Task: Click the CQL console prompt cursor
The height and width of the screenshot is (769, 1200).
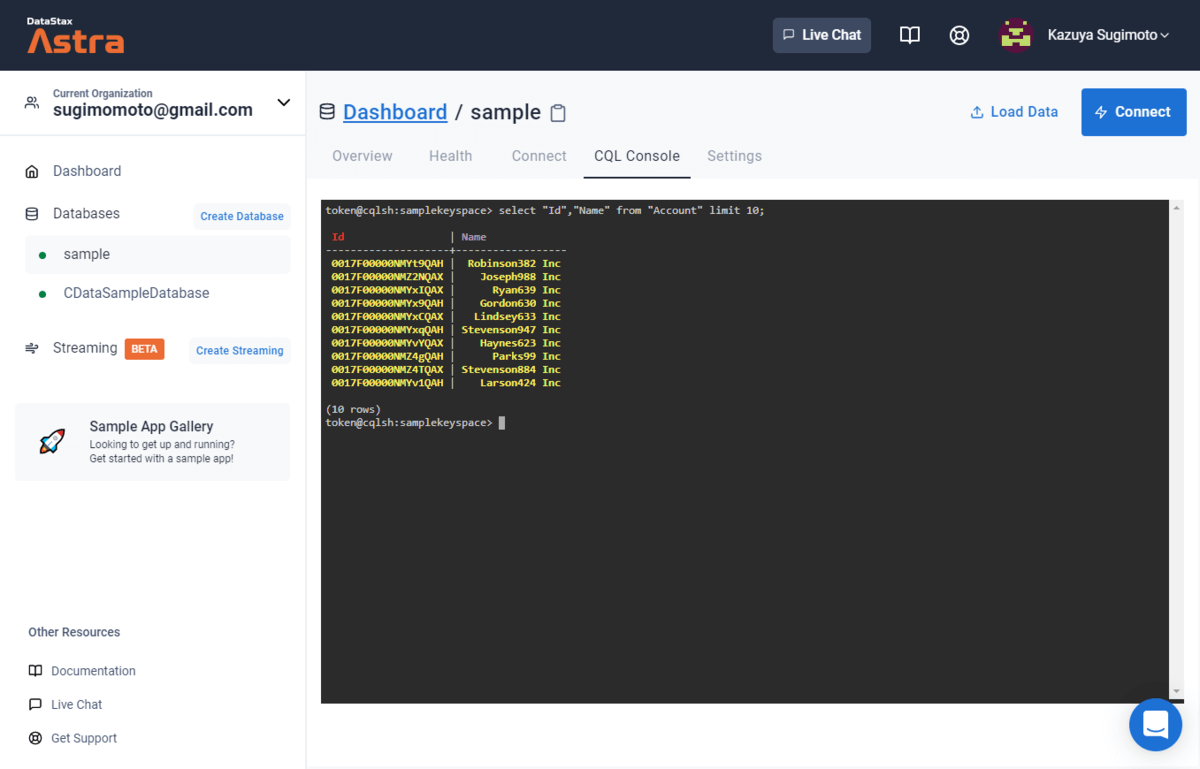Action: coord(501,423)
